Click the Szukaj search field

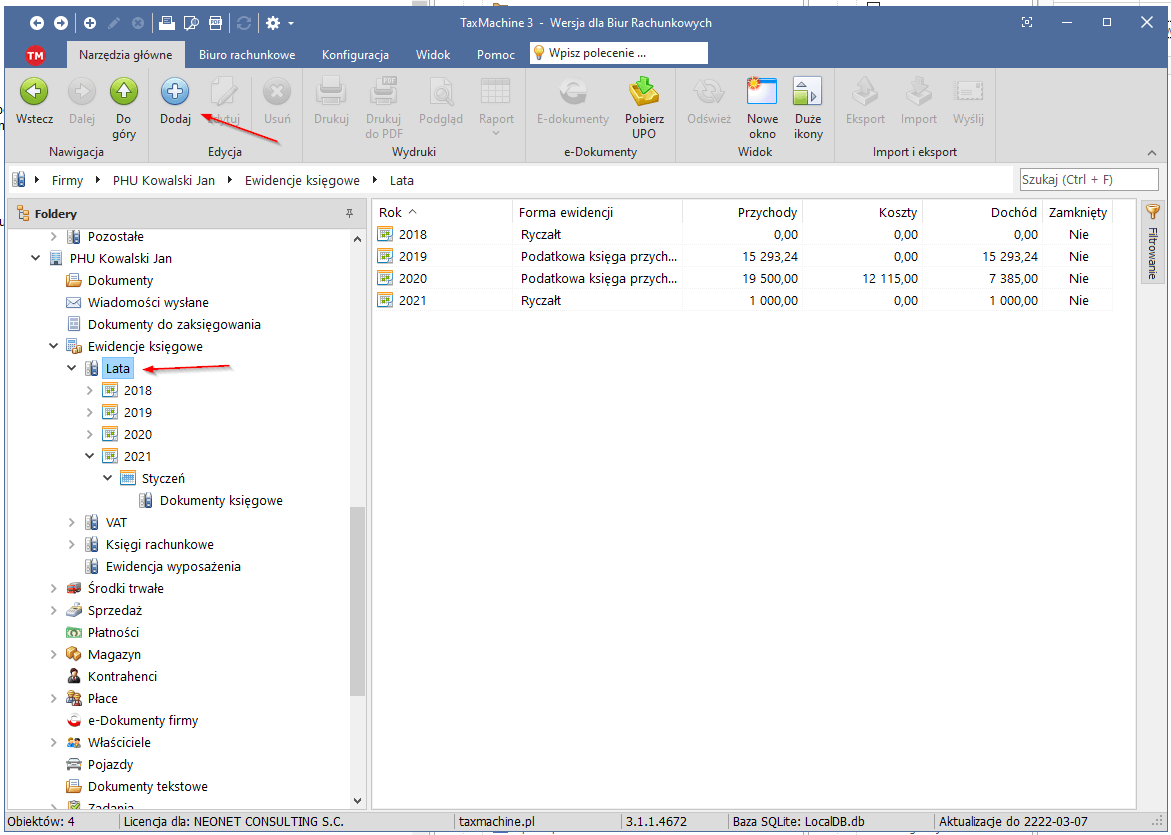(x=1088, y=180)
